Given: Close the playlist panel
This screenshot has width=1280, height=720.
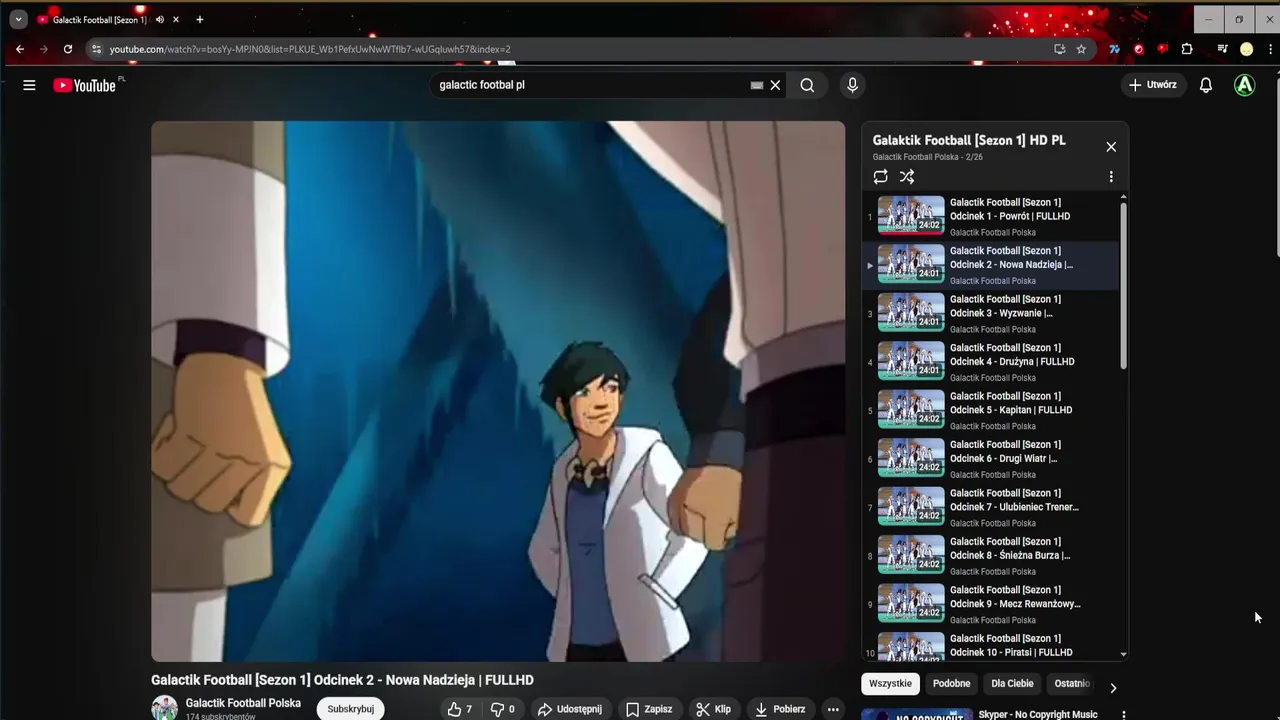Looking at the screenshot, I should coord(1111,147).
